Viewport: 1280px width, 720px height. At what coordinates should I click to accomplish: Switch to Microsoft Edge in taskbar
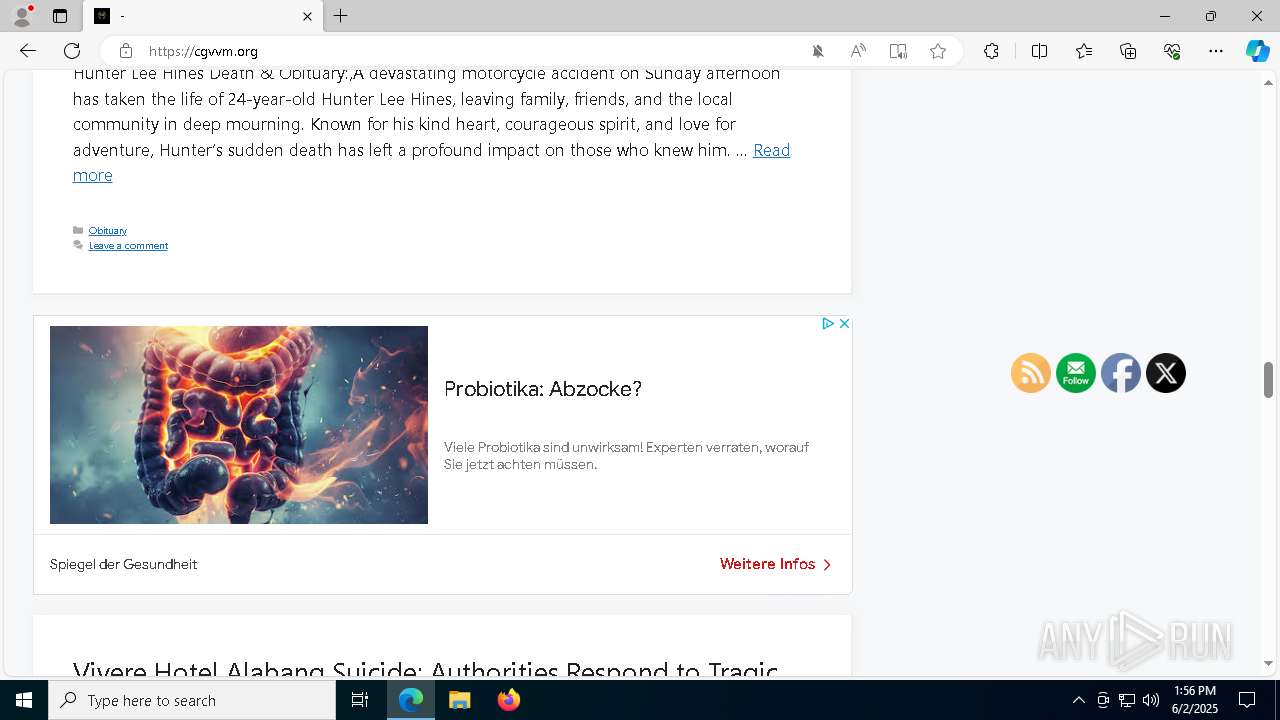(411, 700)
